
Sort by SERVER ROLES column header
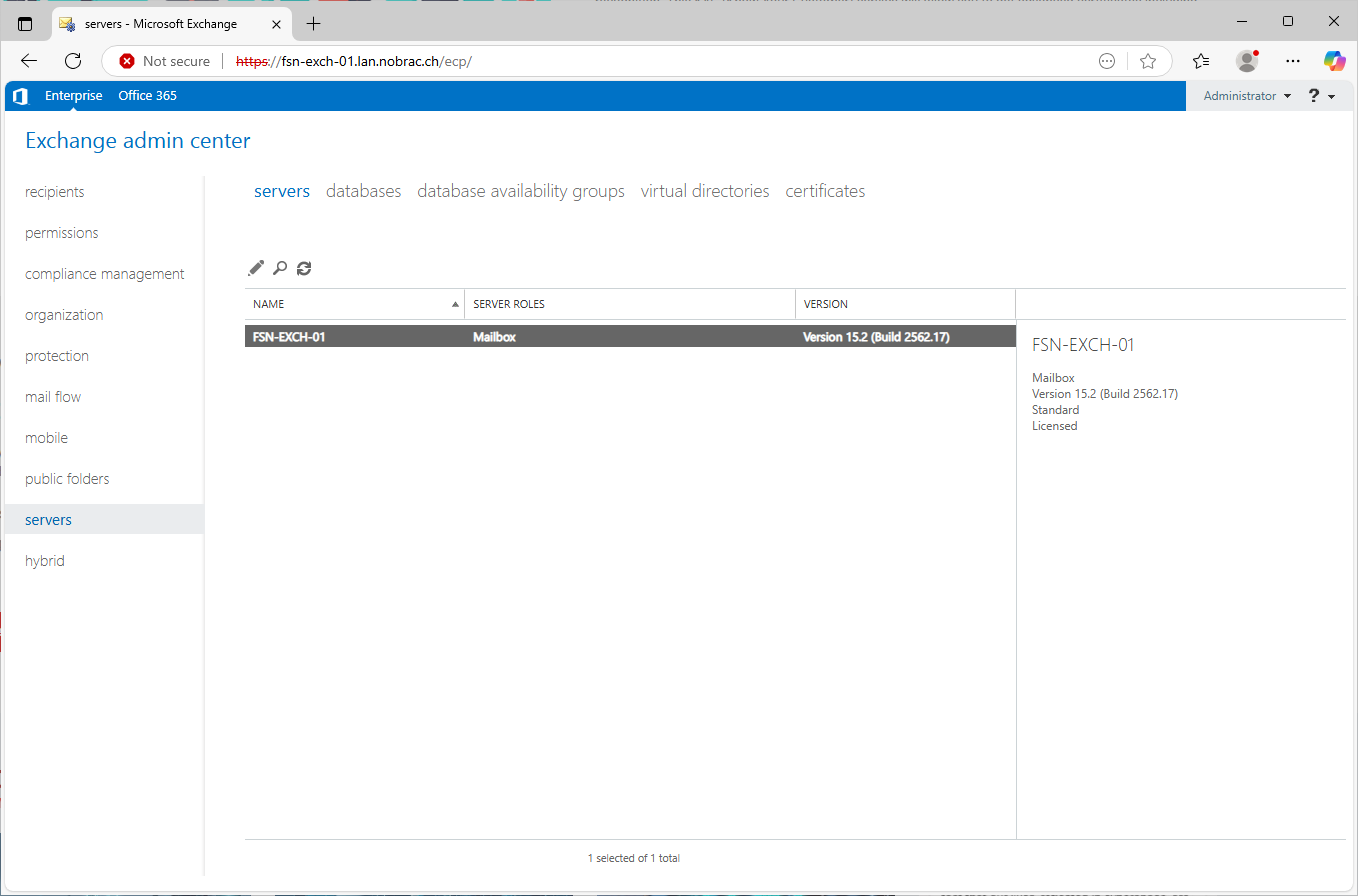coord(630,304)
